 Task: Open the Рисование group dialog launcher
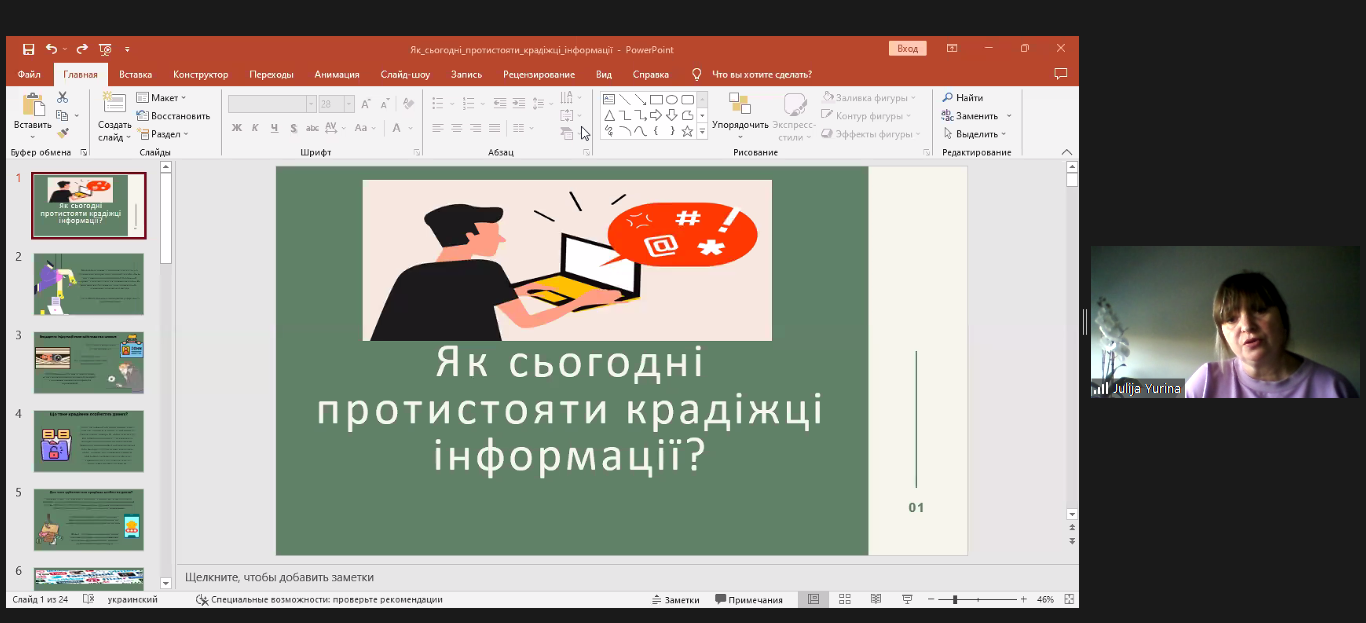(927, 152)
